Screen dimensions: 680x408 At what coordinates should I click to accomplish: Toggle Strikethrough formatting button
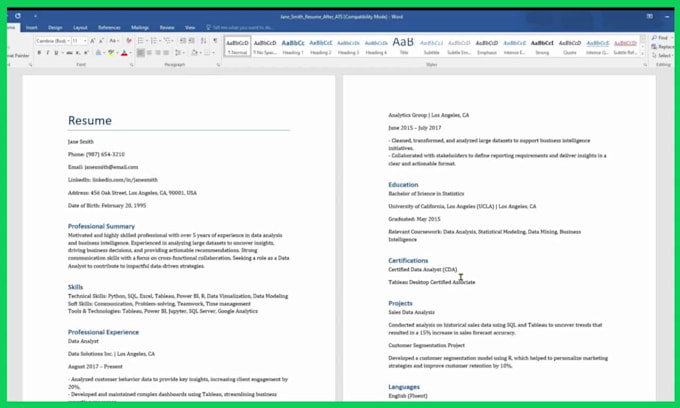[69, 53]
